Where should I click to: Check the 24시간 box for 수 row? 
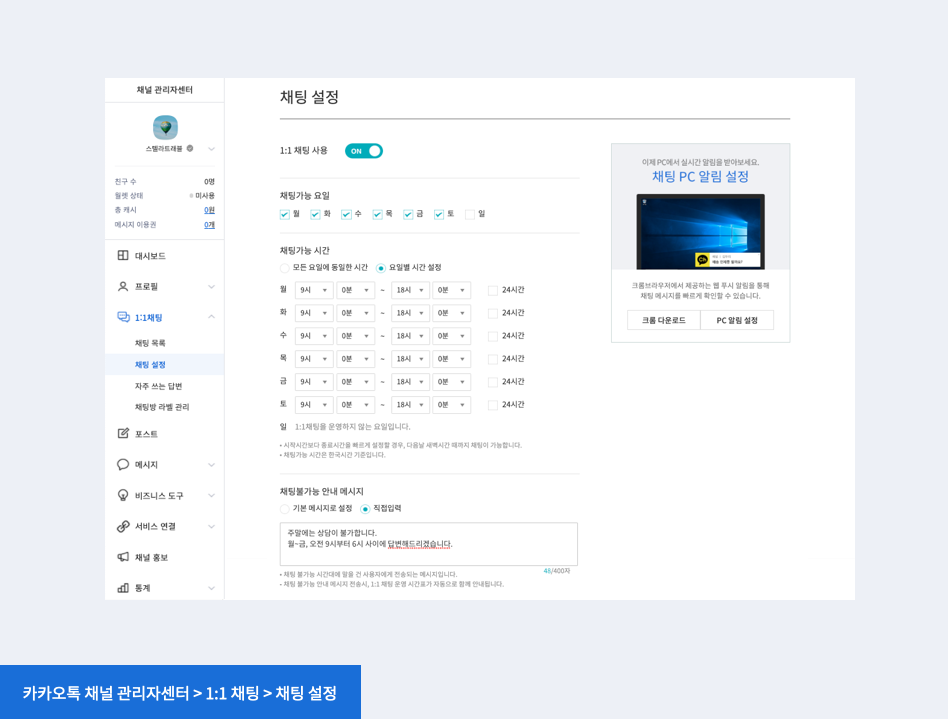click(x=493, y=336)
